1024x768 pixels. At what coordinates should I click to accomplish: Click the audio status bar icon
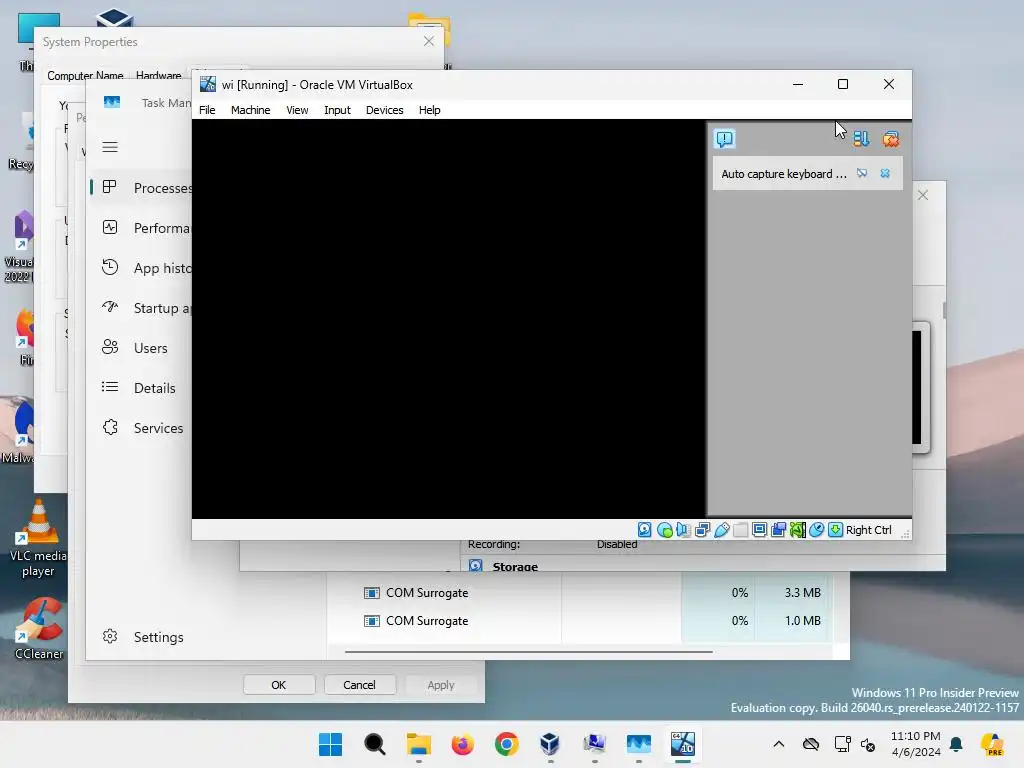[683, 530]
